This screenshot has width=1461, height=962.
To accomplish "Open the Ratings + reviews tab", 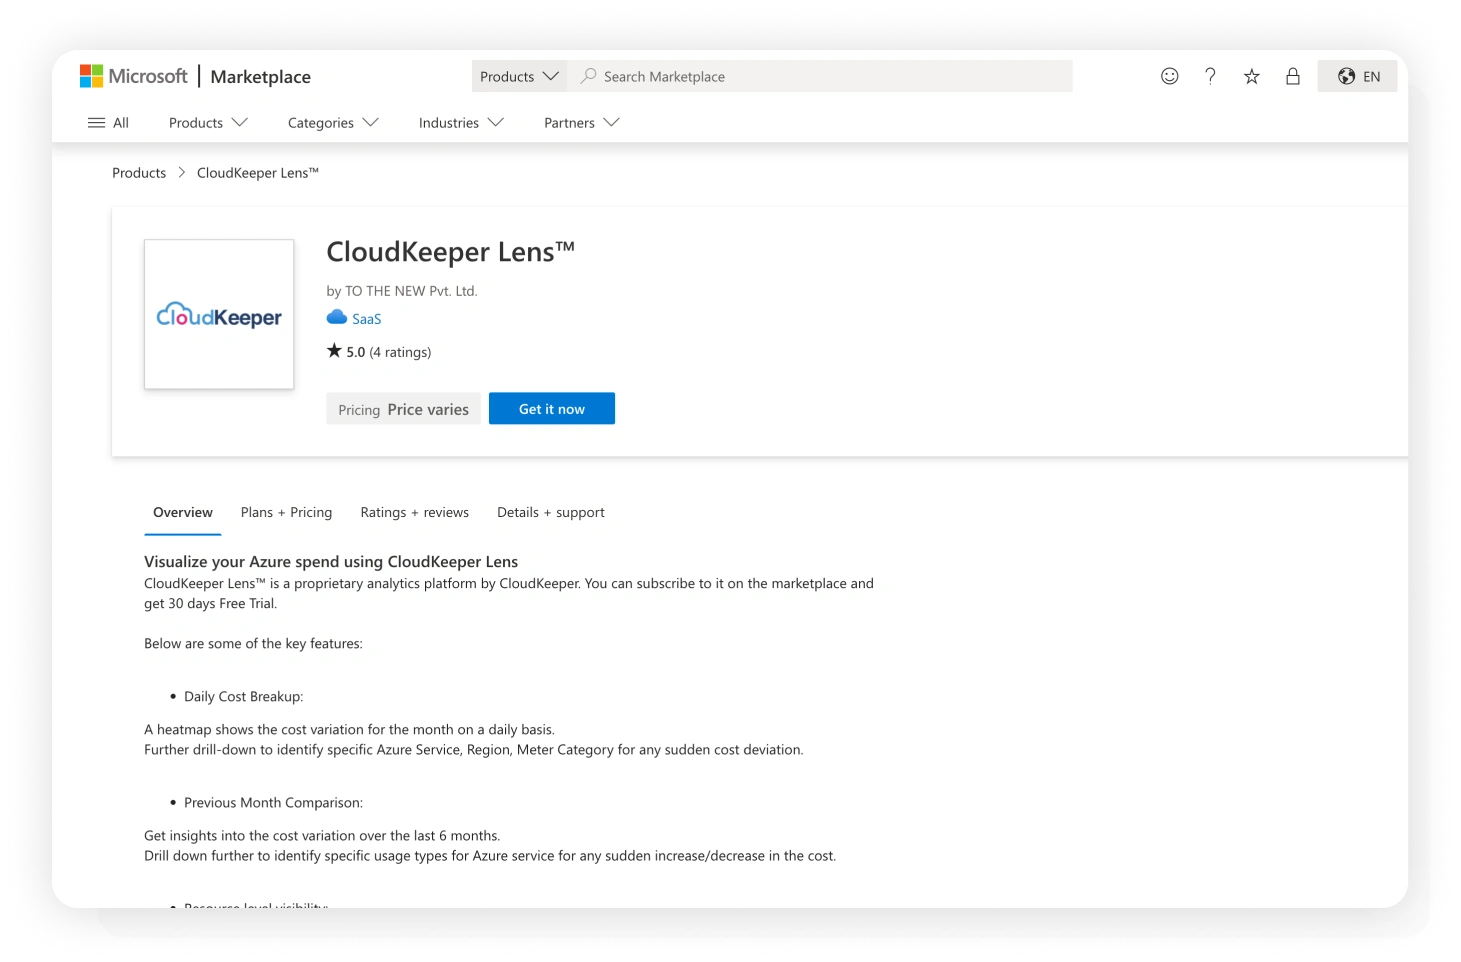I will click(x=414, y=513).
